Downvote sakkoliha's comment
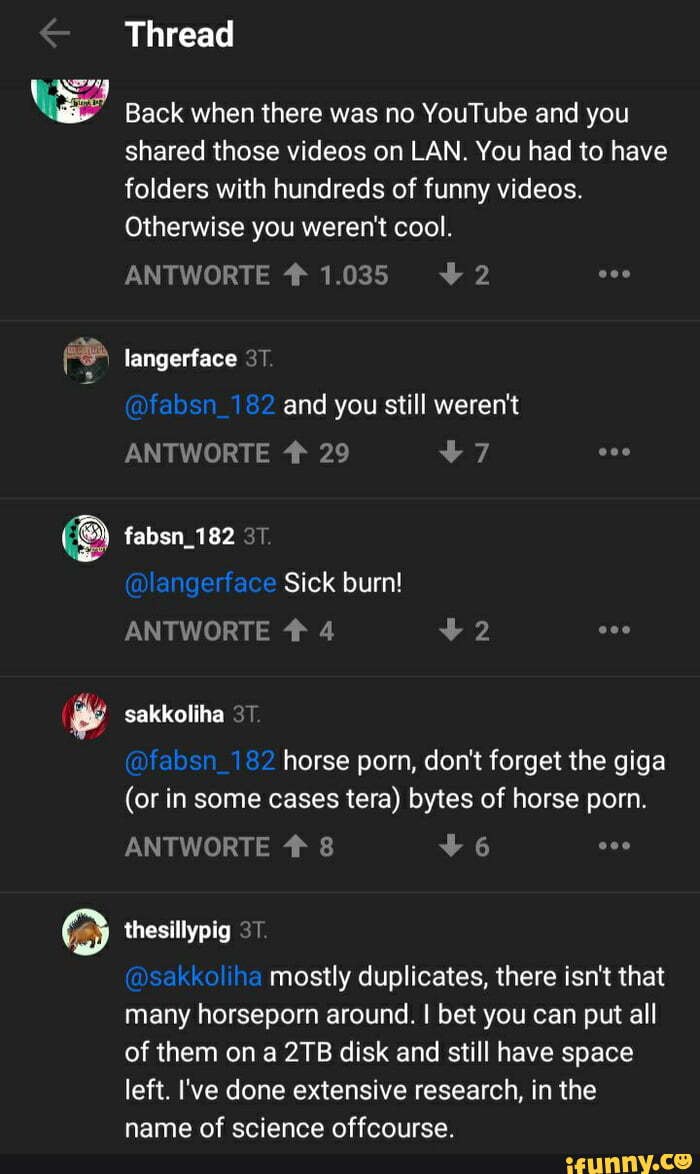 tap(450, 847)
